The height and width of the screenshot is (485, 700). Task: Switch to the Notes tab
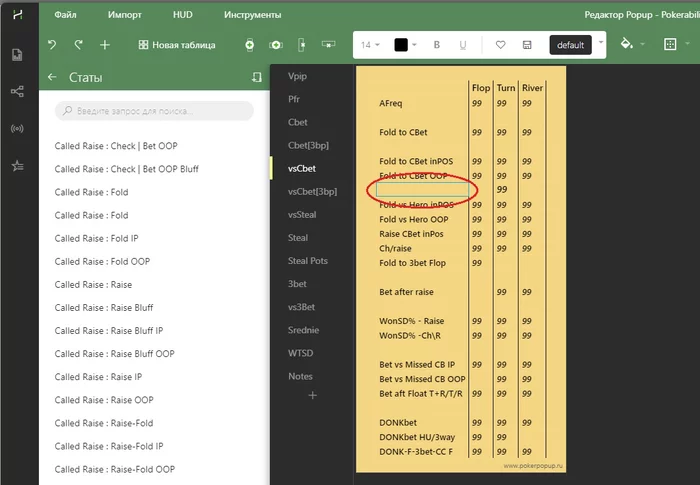(x=300, y=376)
